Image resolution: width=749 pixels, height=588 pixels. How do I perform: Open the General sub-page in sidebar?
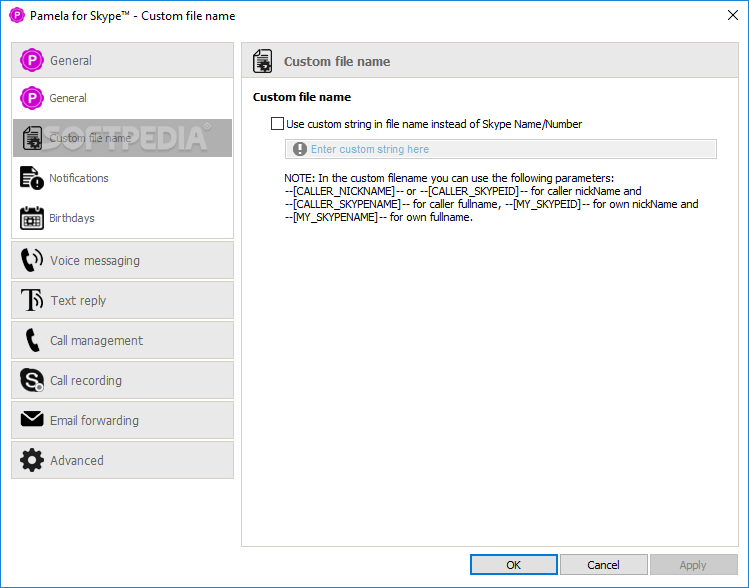[x=122, y=98]
